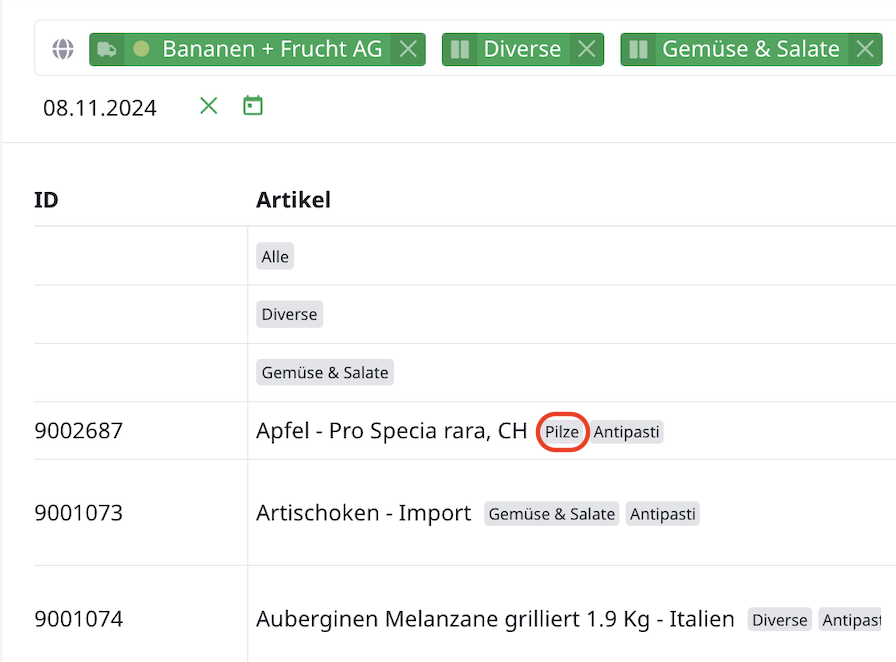Click the globe icon in the filter bar

pos(63,49)
